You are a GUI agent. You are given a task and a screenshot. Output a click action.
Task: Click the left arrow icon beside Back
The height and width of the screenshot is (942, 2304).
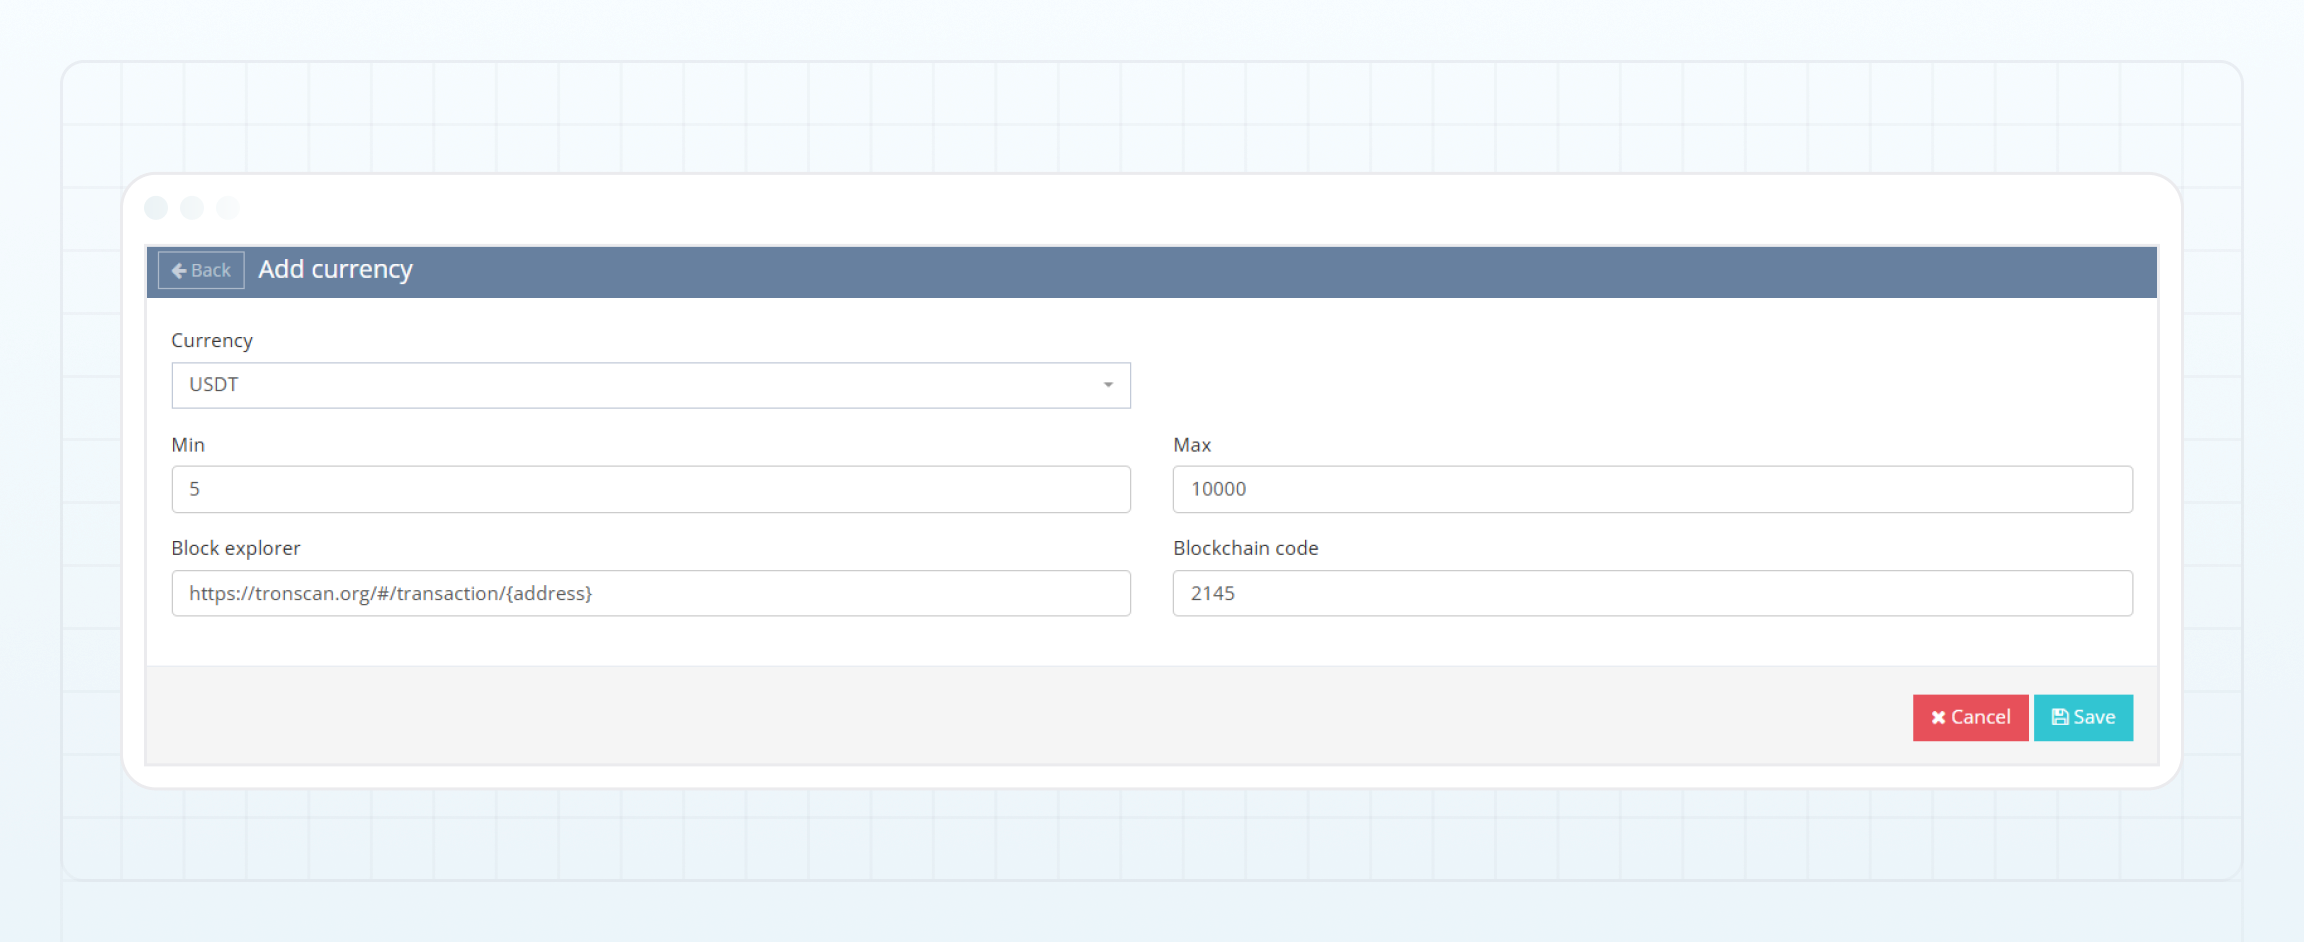tap(179, 271)
